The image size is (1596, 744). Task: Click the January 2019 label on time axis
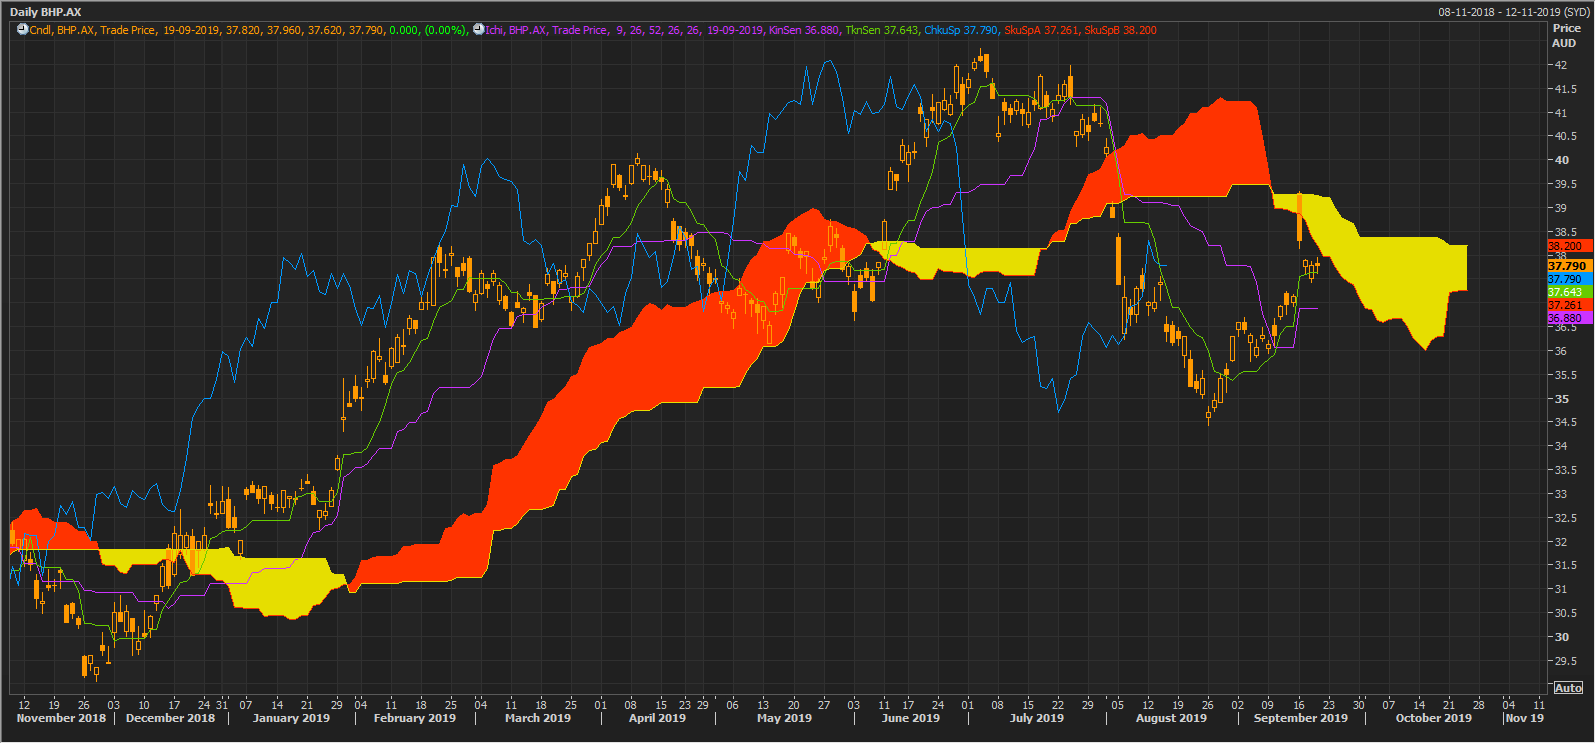(291, 718)
